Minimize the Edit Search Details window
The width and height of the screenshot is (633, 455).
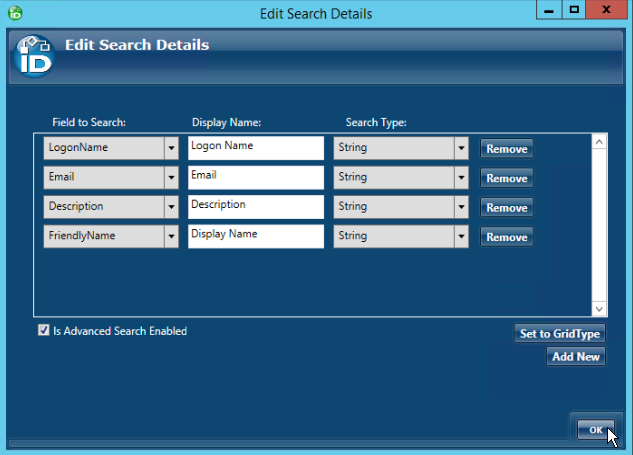(x=549, y=10)
